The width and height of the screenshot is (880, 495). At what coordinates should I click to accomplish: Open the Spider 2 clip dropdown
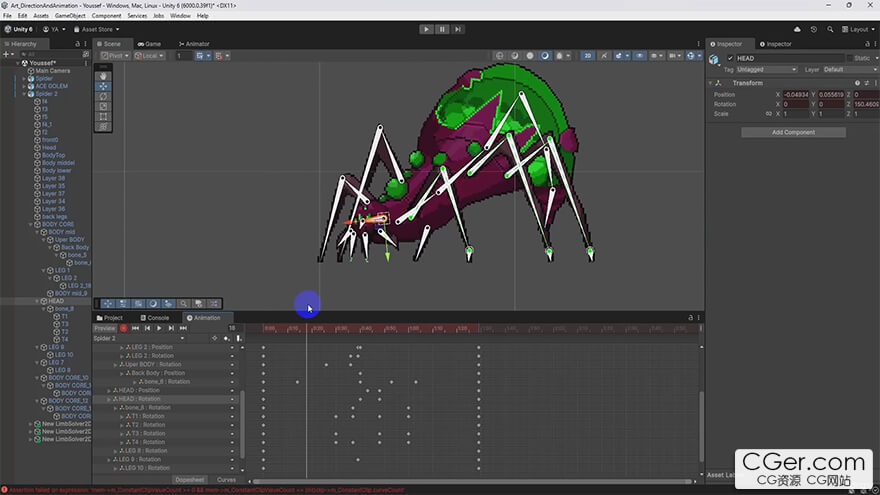pyautogui.click(x=139, y=338)
